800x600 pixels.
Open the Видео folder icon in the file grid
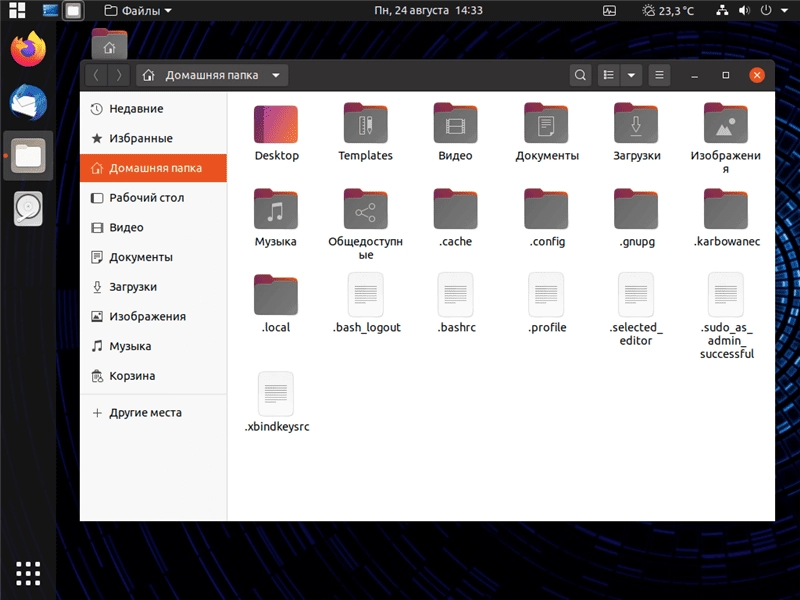455,123
